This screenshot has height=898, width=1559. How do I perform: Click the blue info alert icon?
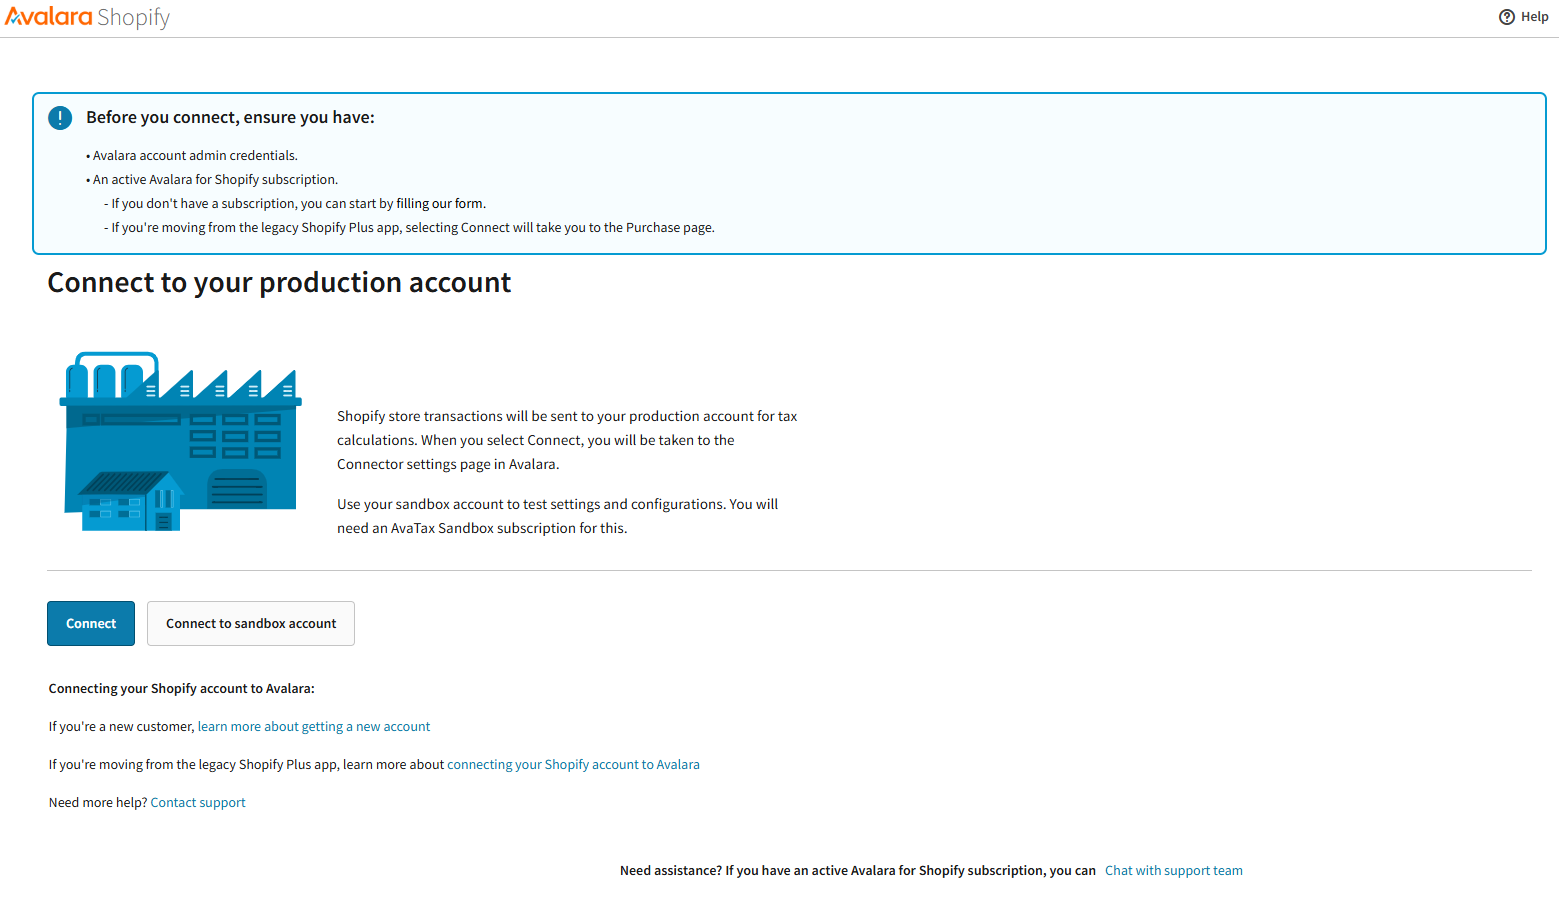tap(60, 118)
